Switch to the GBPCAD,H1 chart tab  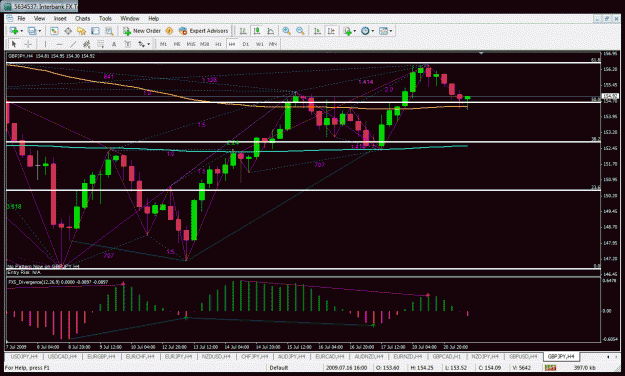click(447, 356)
